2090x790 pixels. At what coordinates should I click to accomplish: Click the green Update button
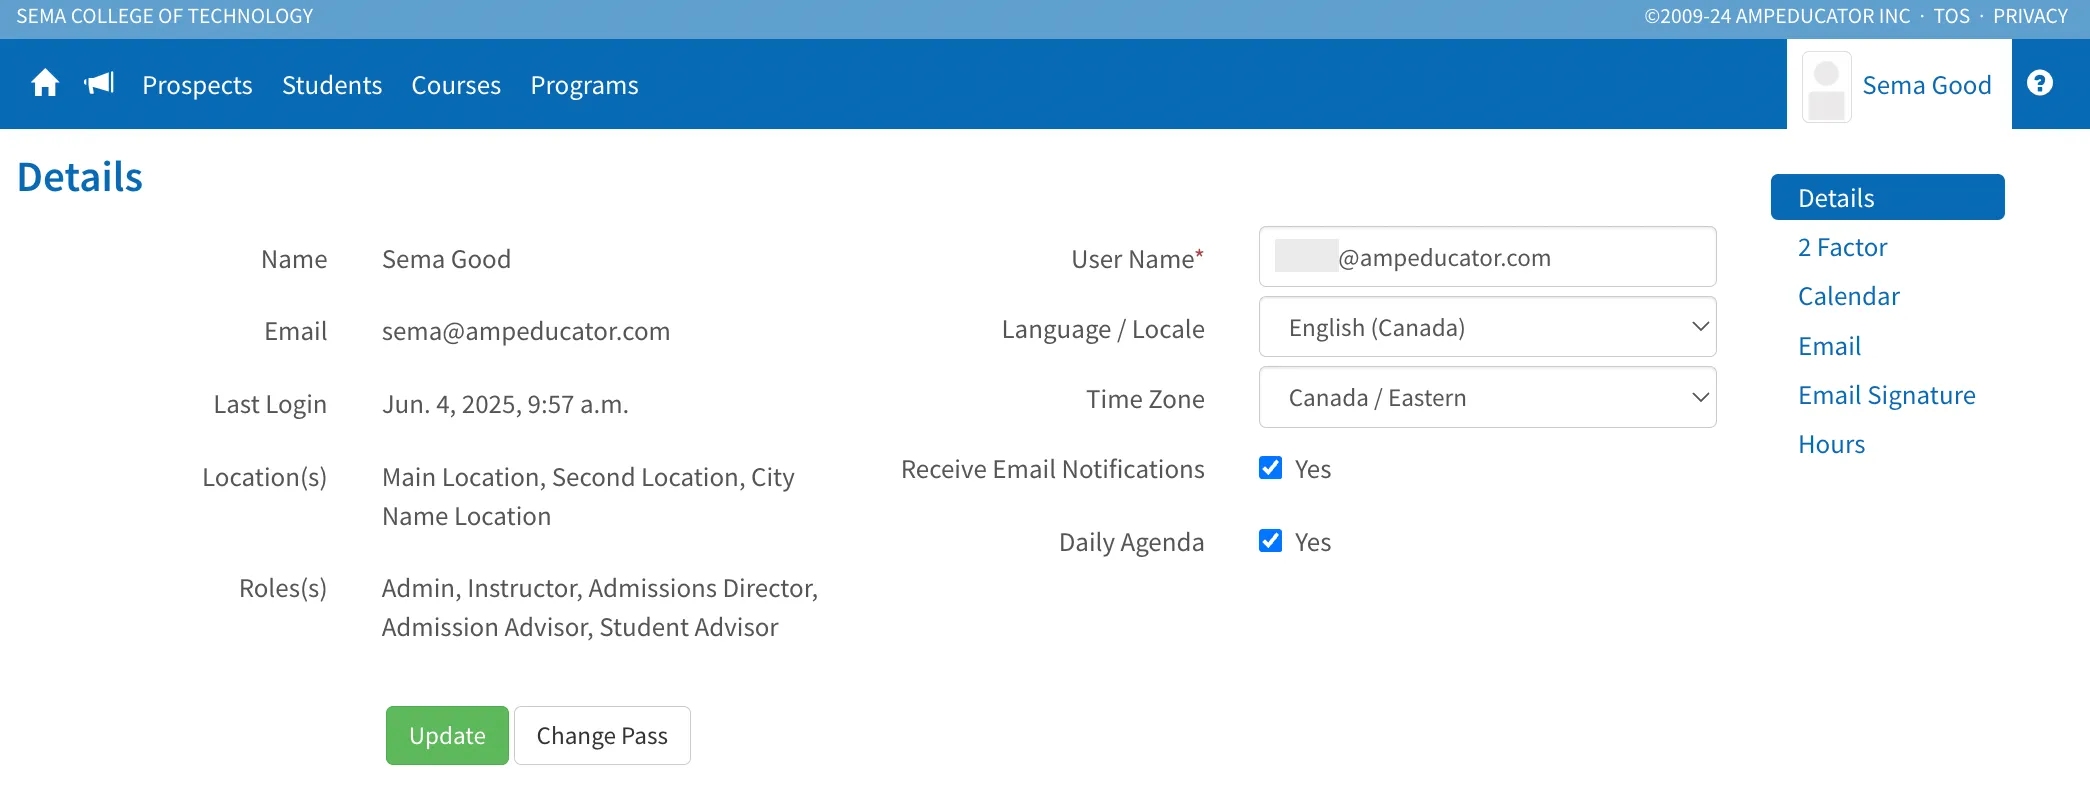447,736
